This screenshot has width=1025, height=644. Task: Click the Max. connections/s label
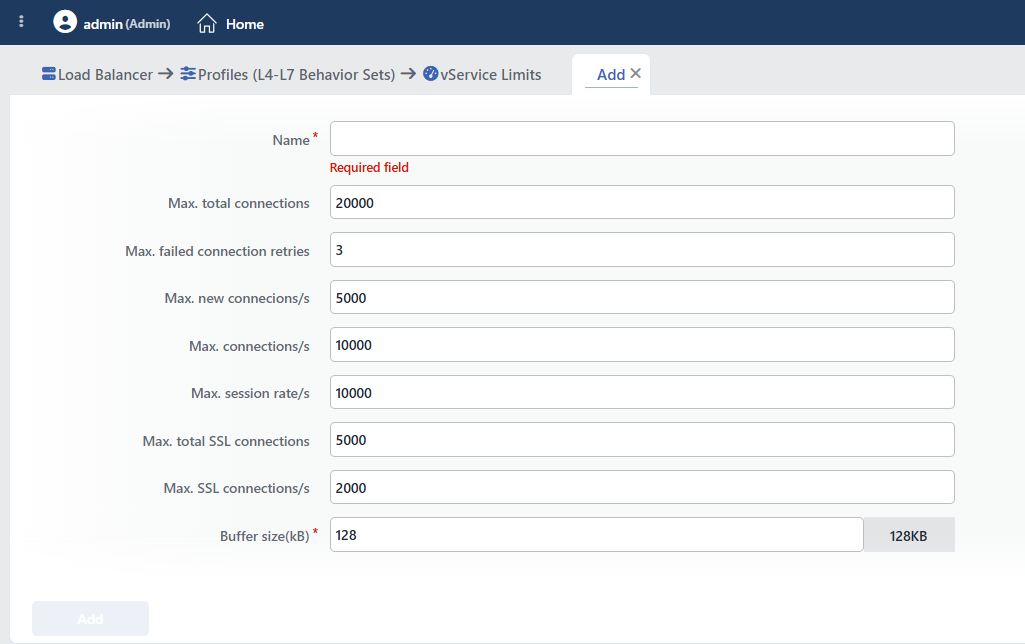(x=249, y=346)
